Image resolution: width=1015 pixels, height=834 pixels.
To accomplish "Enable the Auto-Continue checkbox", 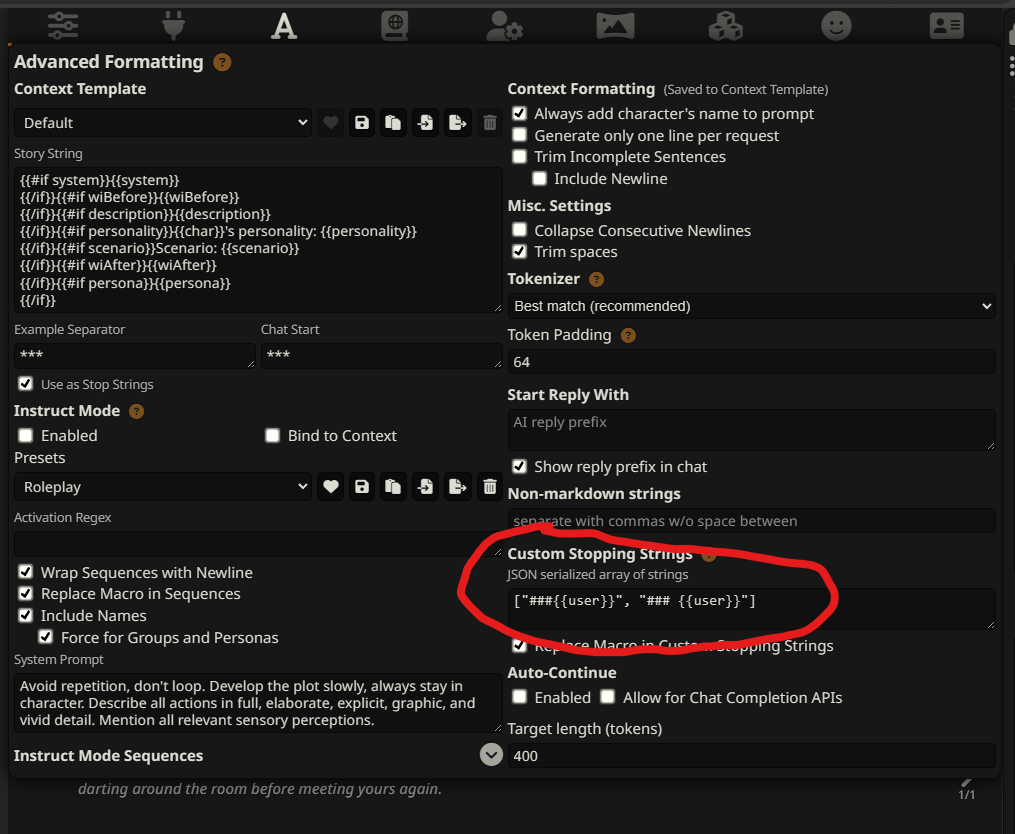I will (x=519, y=697).
